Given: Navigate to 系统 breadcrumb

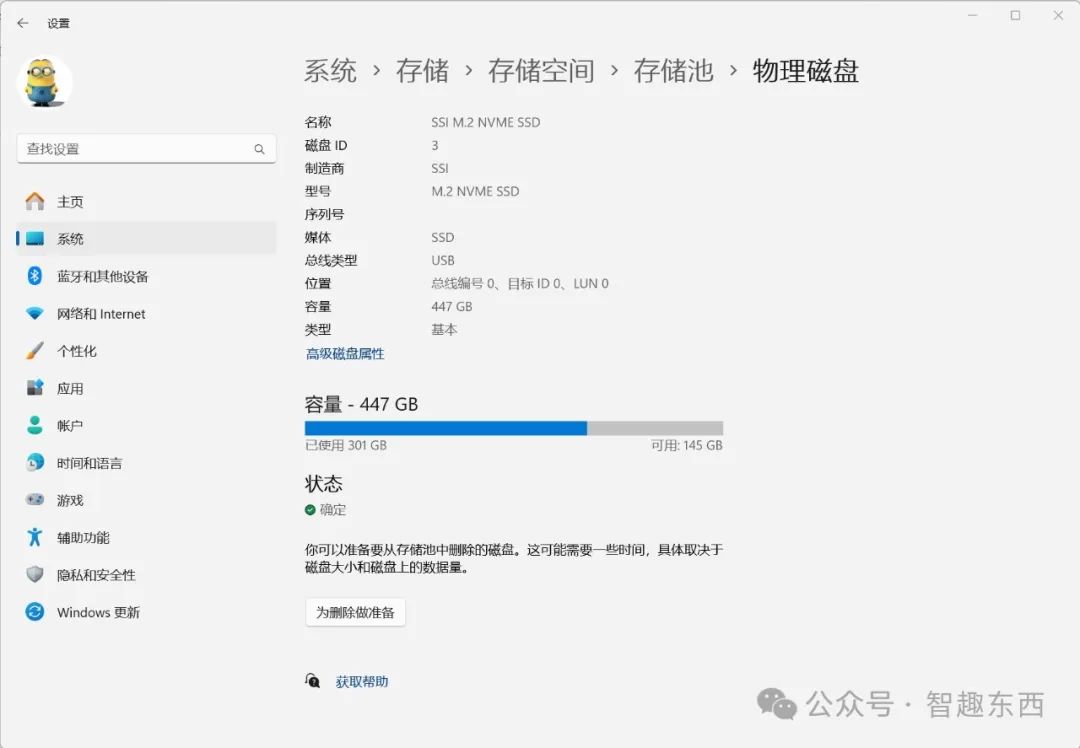Looking at the screenshot, I should coord(331,71).
